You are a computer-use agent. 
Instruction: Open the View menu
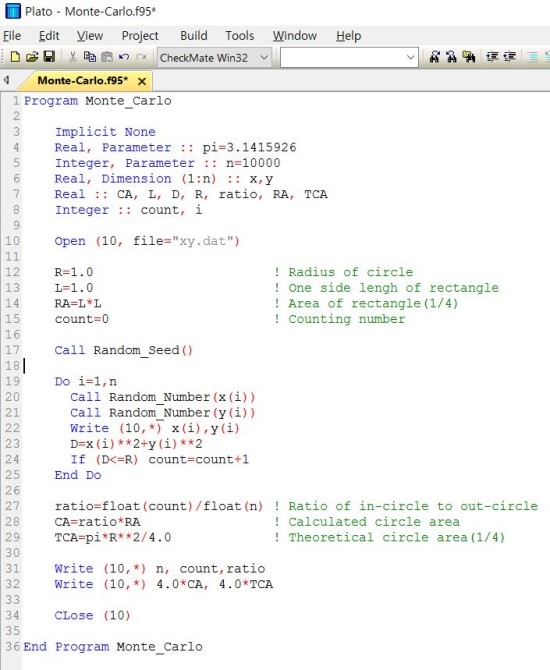tap(90, 36)
